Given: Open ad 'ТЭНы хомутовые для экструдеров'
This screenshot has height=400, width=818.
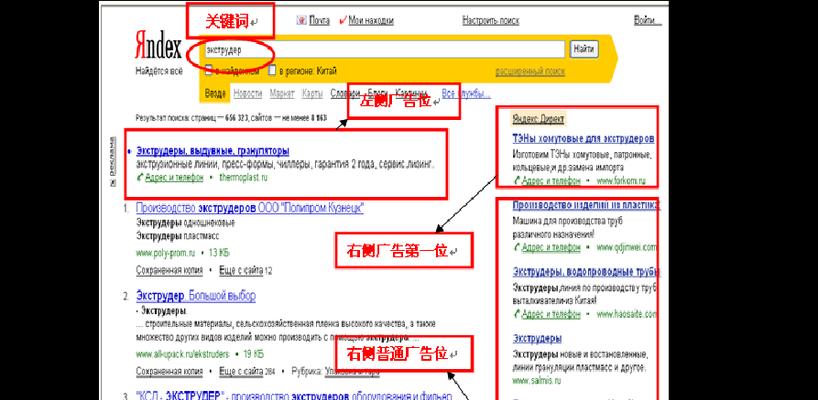Looking at the screenshot, I should click(584, 139).
